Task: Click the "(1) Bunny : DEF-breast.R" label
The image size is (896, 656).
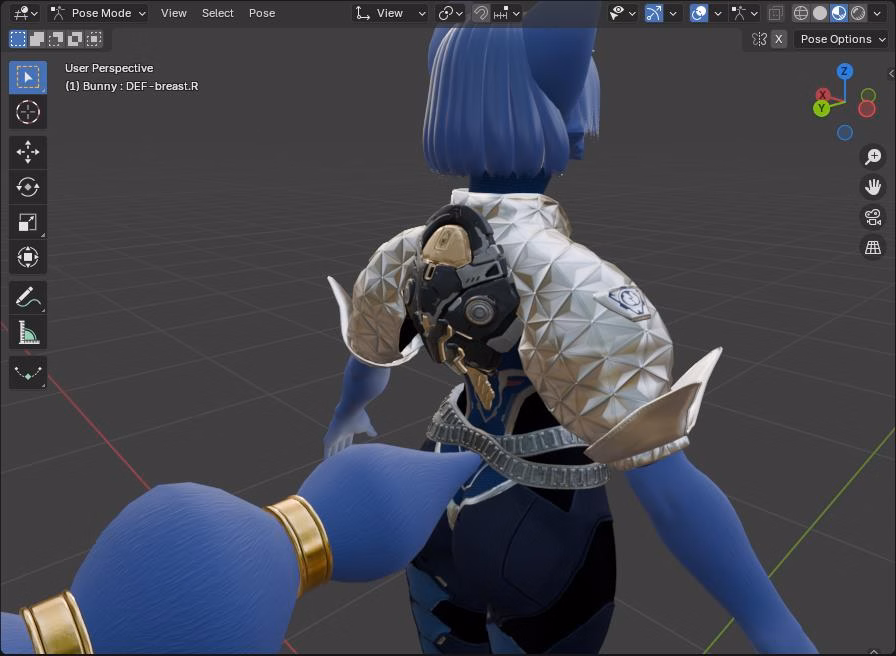Action: click(131, 86)
